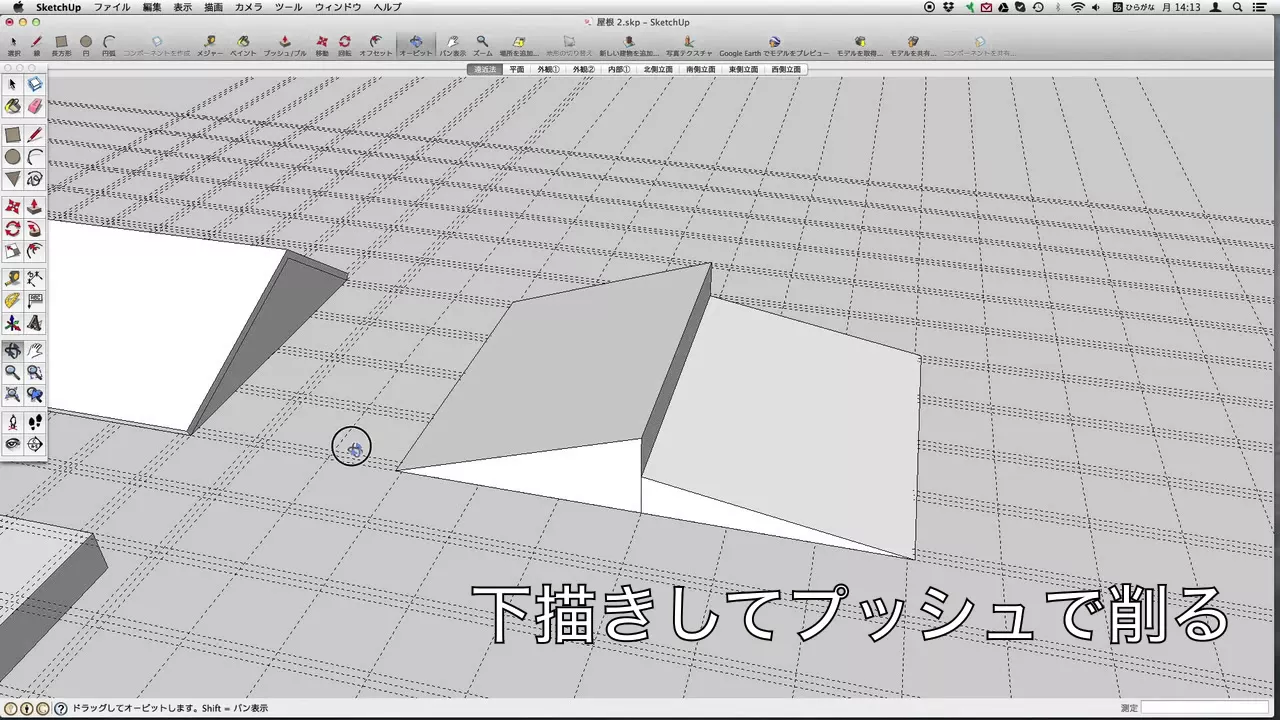
Task: Open the ツール menu
Action: [x=288, y=7]
